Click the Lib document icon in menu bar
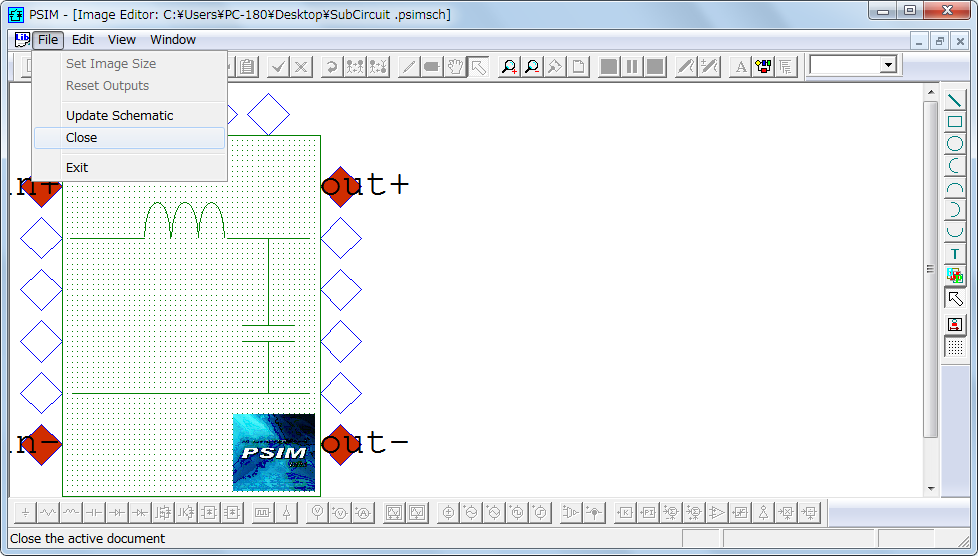The width and height of the screenshot is (978, 556). point(22,39)
